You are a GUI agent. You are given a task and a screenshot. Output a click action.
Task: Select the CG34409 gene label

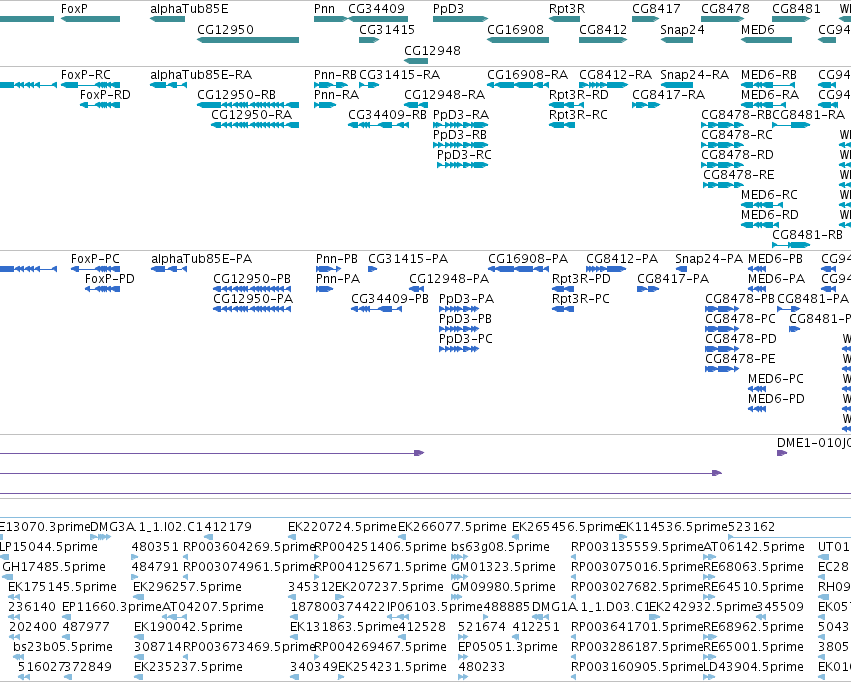pyautogui.click(x=377, y=9)
